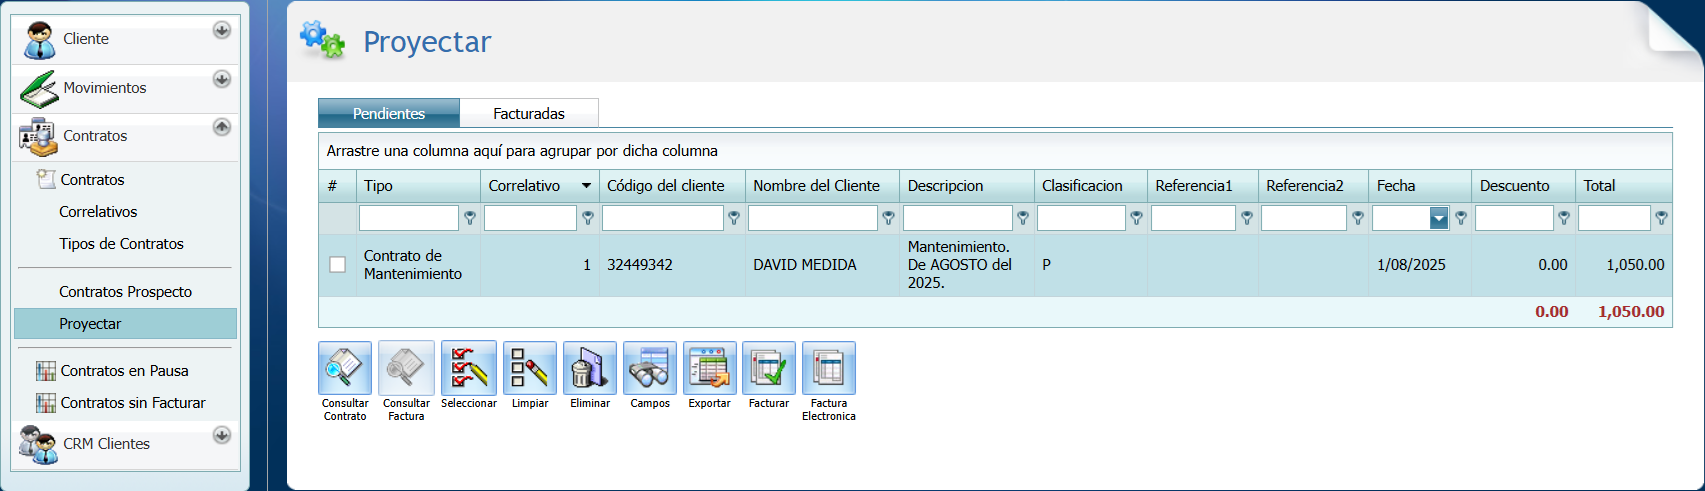Open the Campos binoculars tool
Viewport: 1705px width, 491px height.
pyautogui.click(x=650, y=368)
